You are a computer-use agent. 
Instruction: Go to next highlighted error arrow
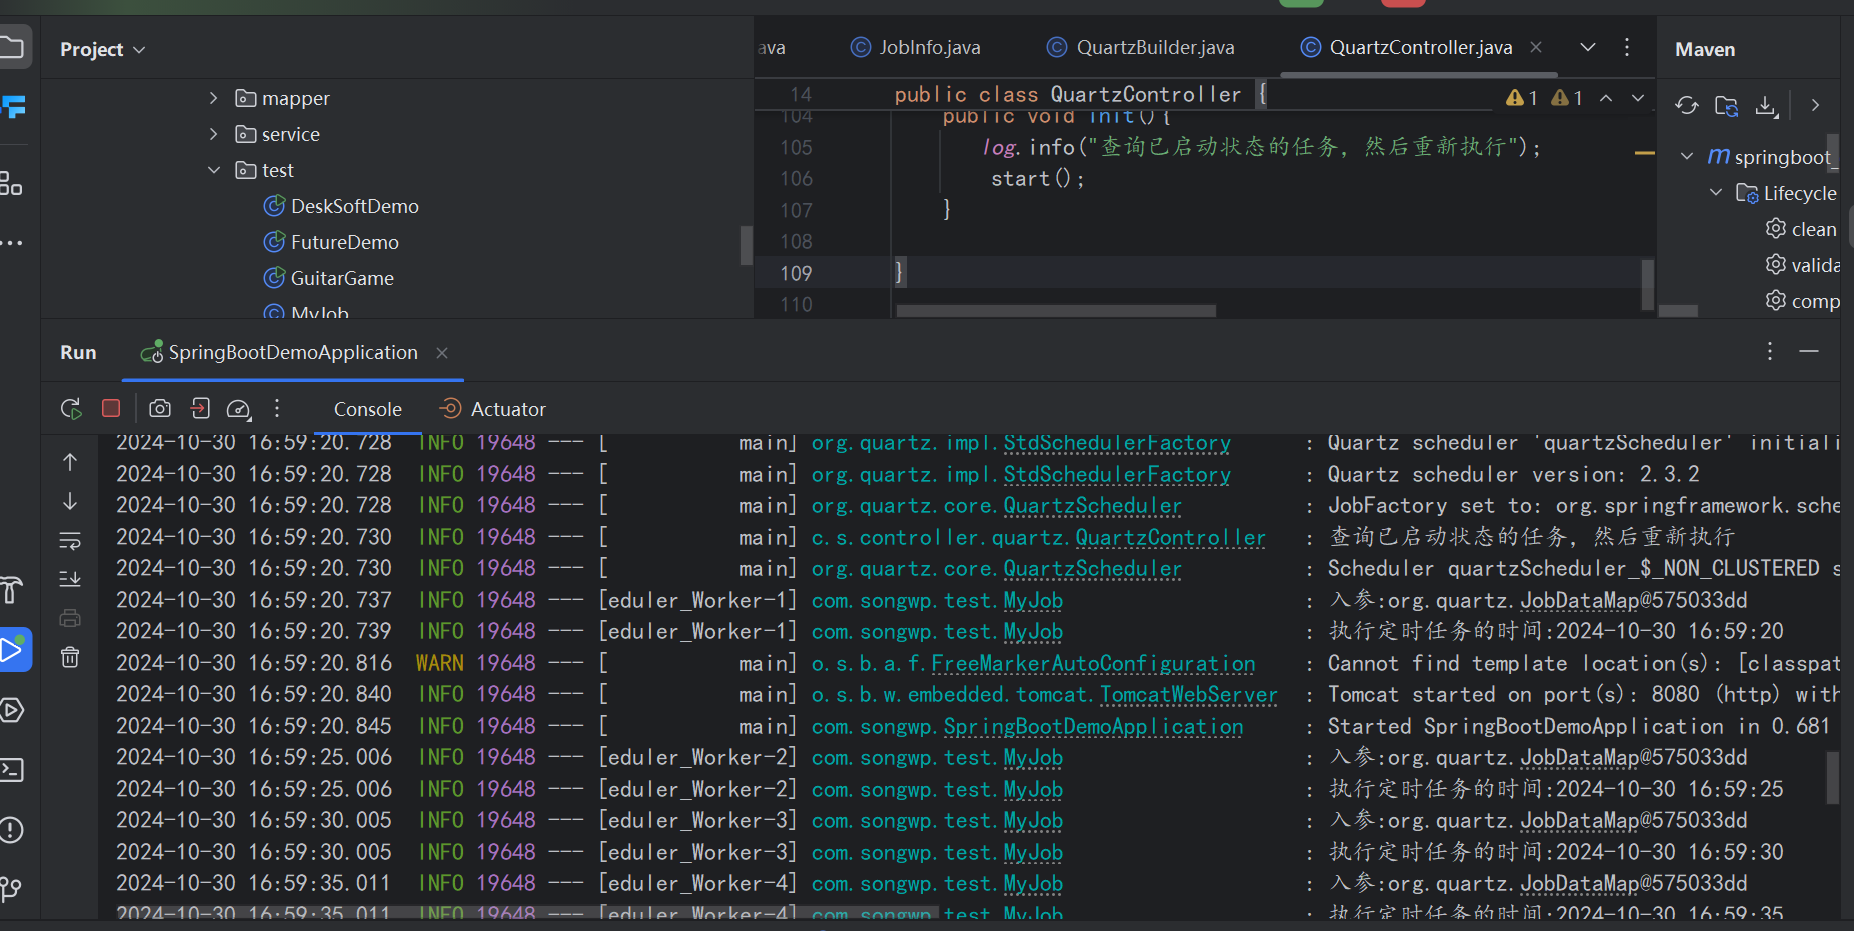pyautogui.click(x=1638, y=97)
